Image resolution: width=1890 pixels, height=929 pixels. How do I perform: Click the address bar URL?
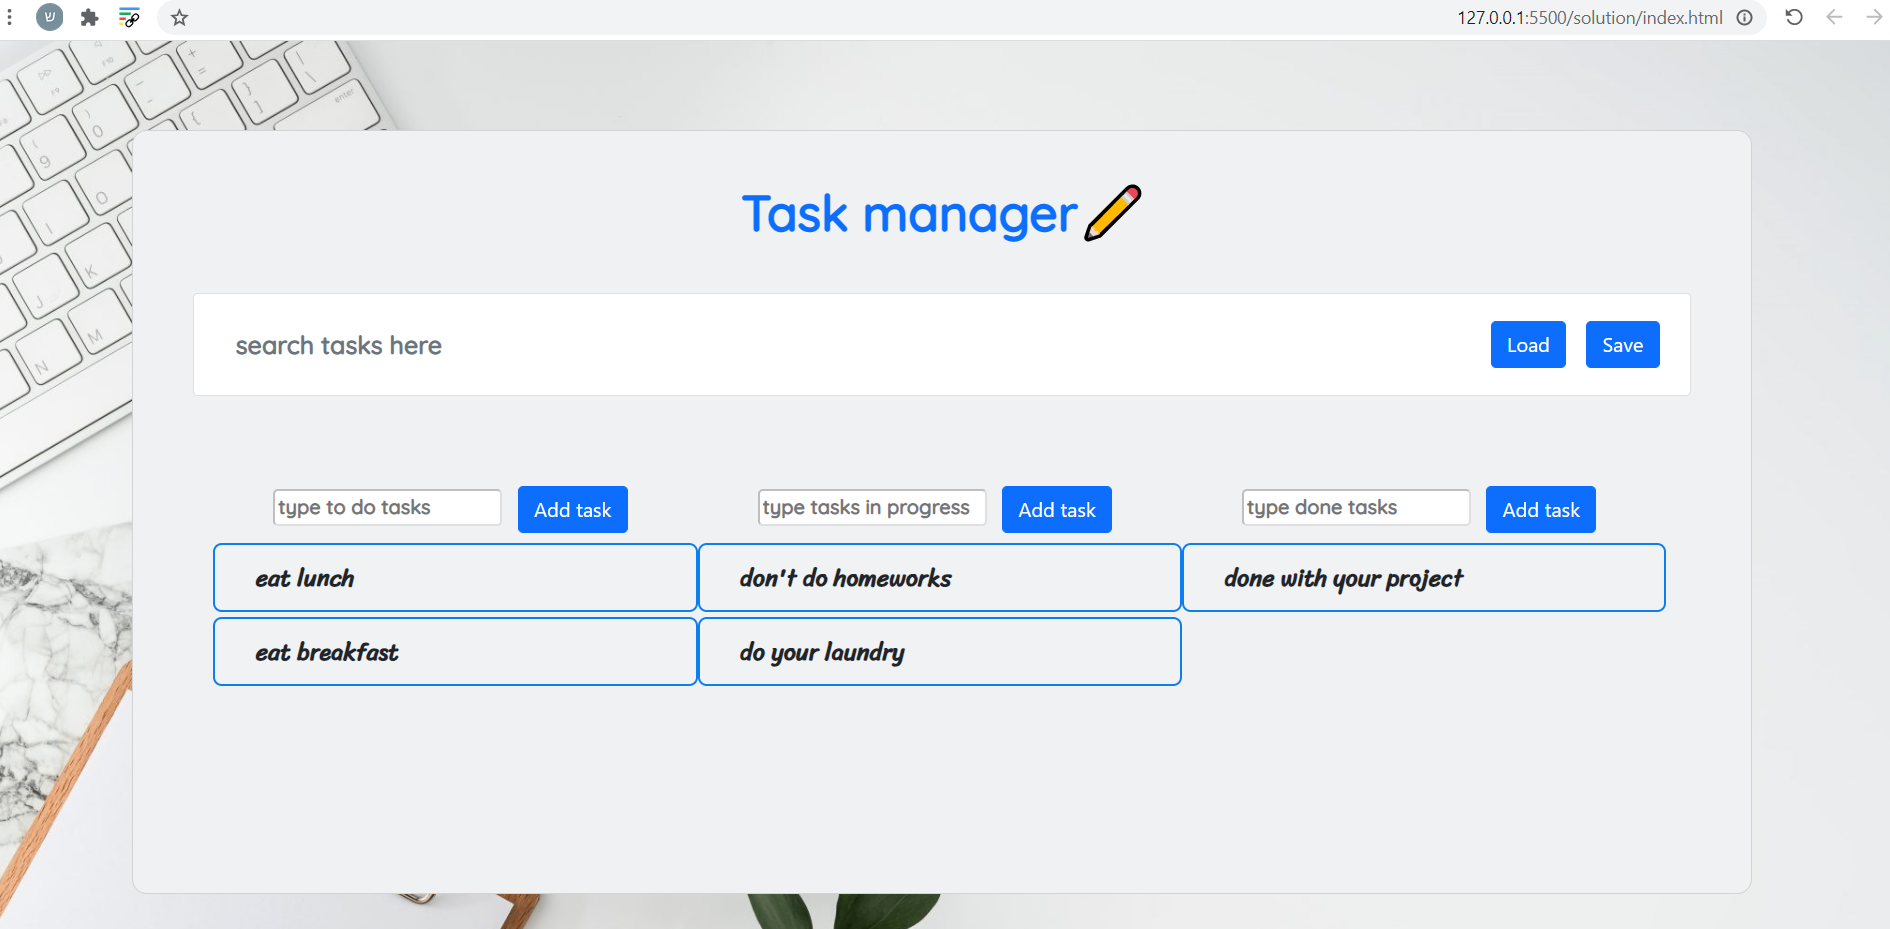1590,17
